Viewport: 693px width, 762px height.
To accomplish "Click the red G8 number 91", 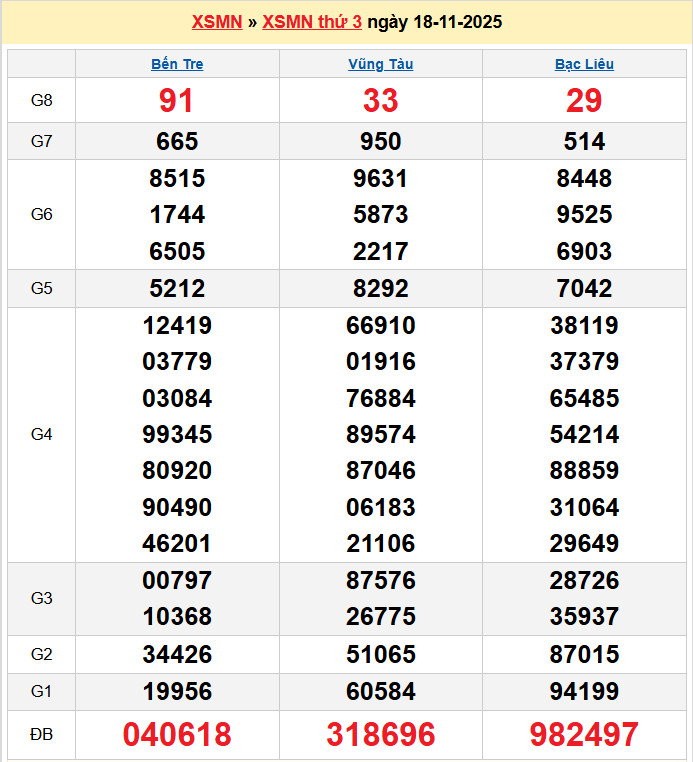I will click(x=177, y=100).
